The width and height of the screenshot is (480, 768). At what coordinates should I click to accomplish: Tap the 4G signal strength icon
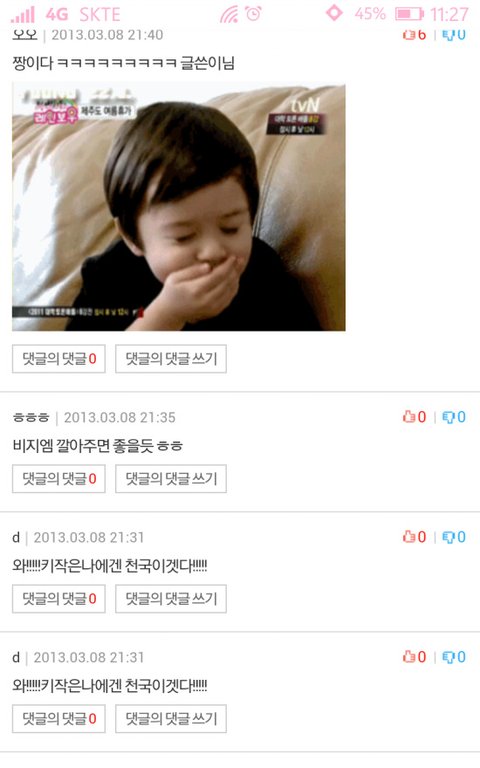coord(23,14)
